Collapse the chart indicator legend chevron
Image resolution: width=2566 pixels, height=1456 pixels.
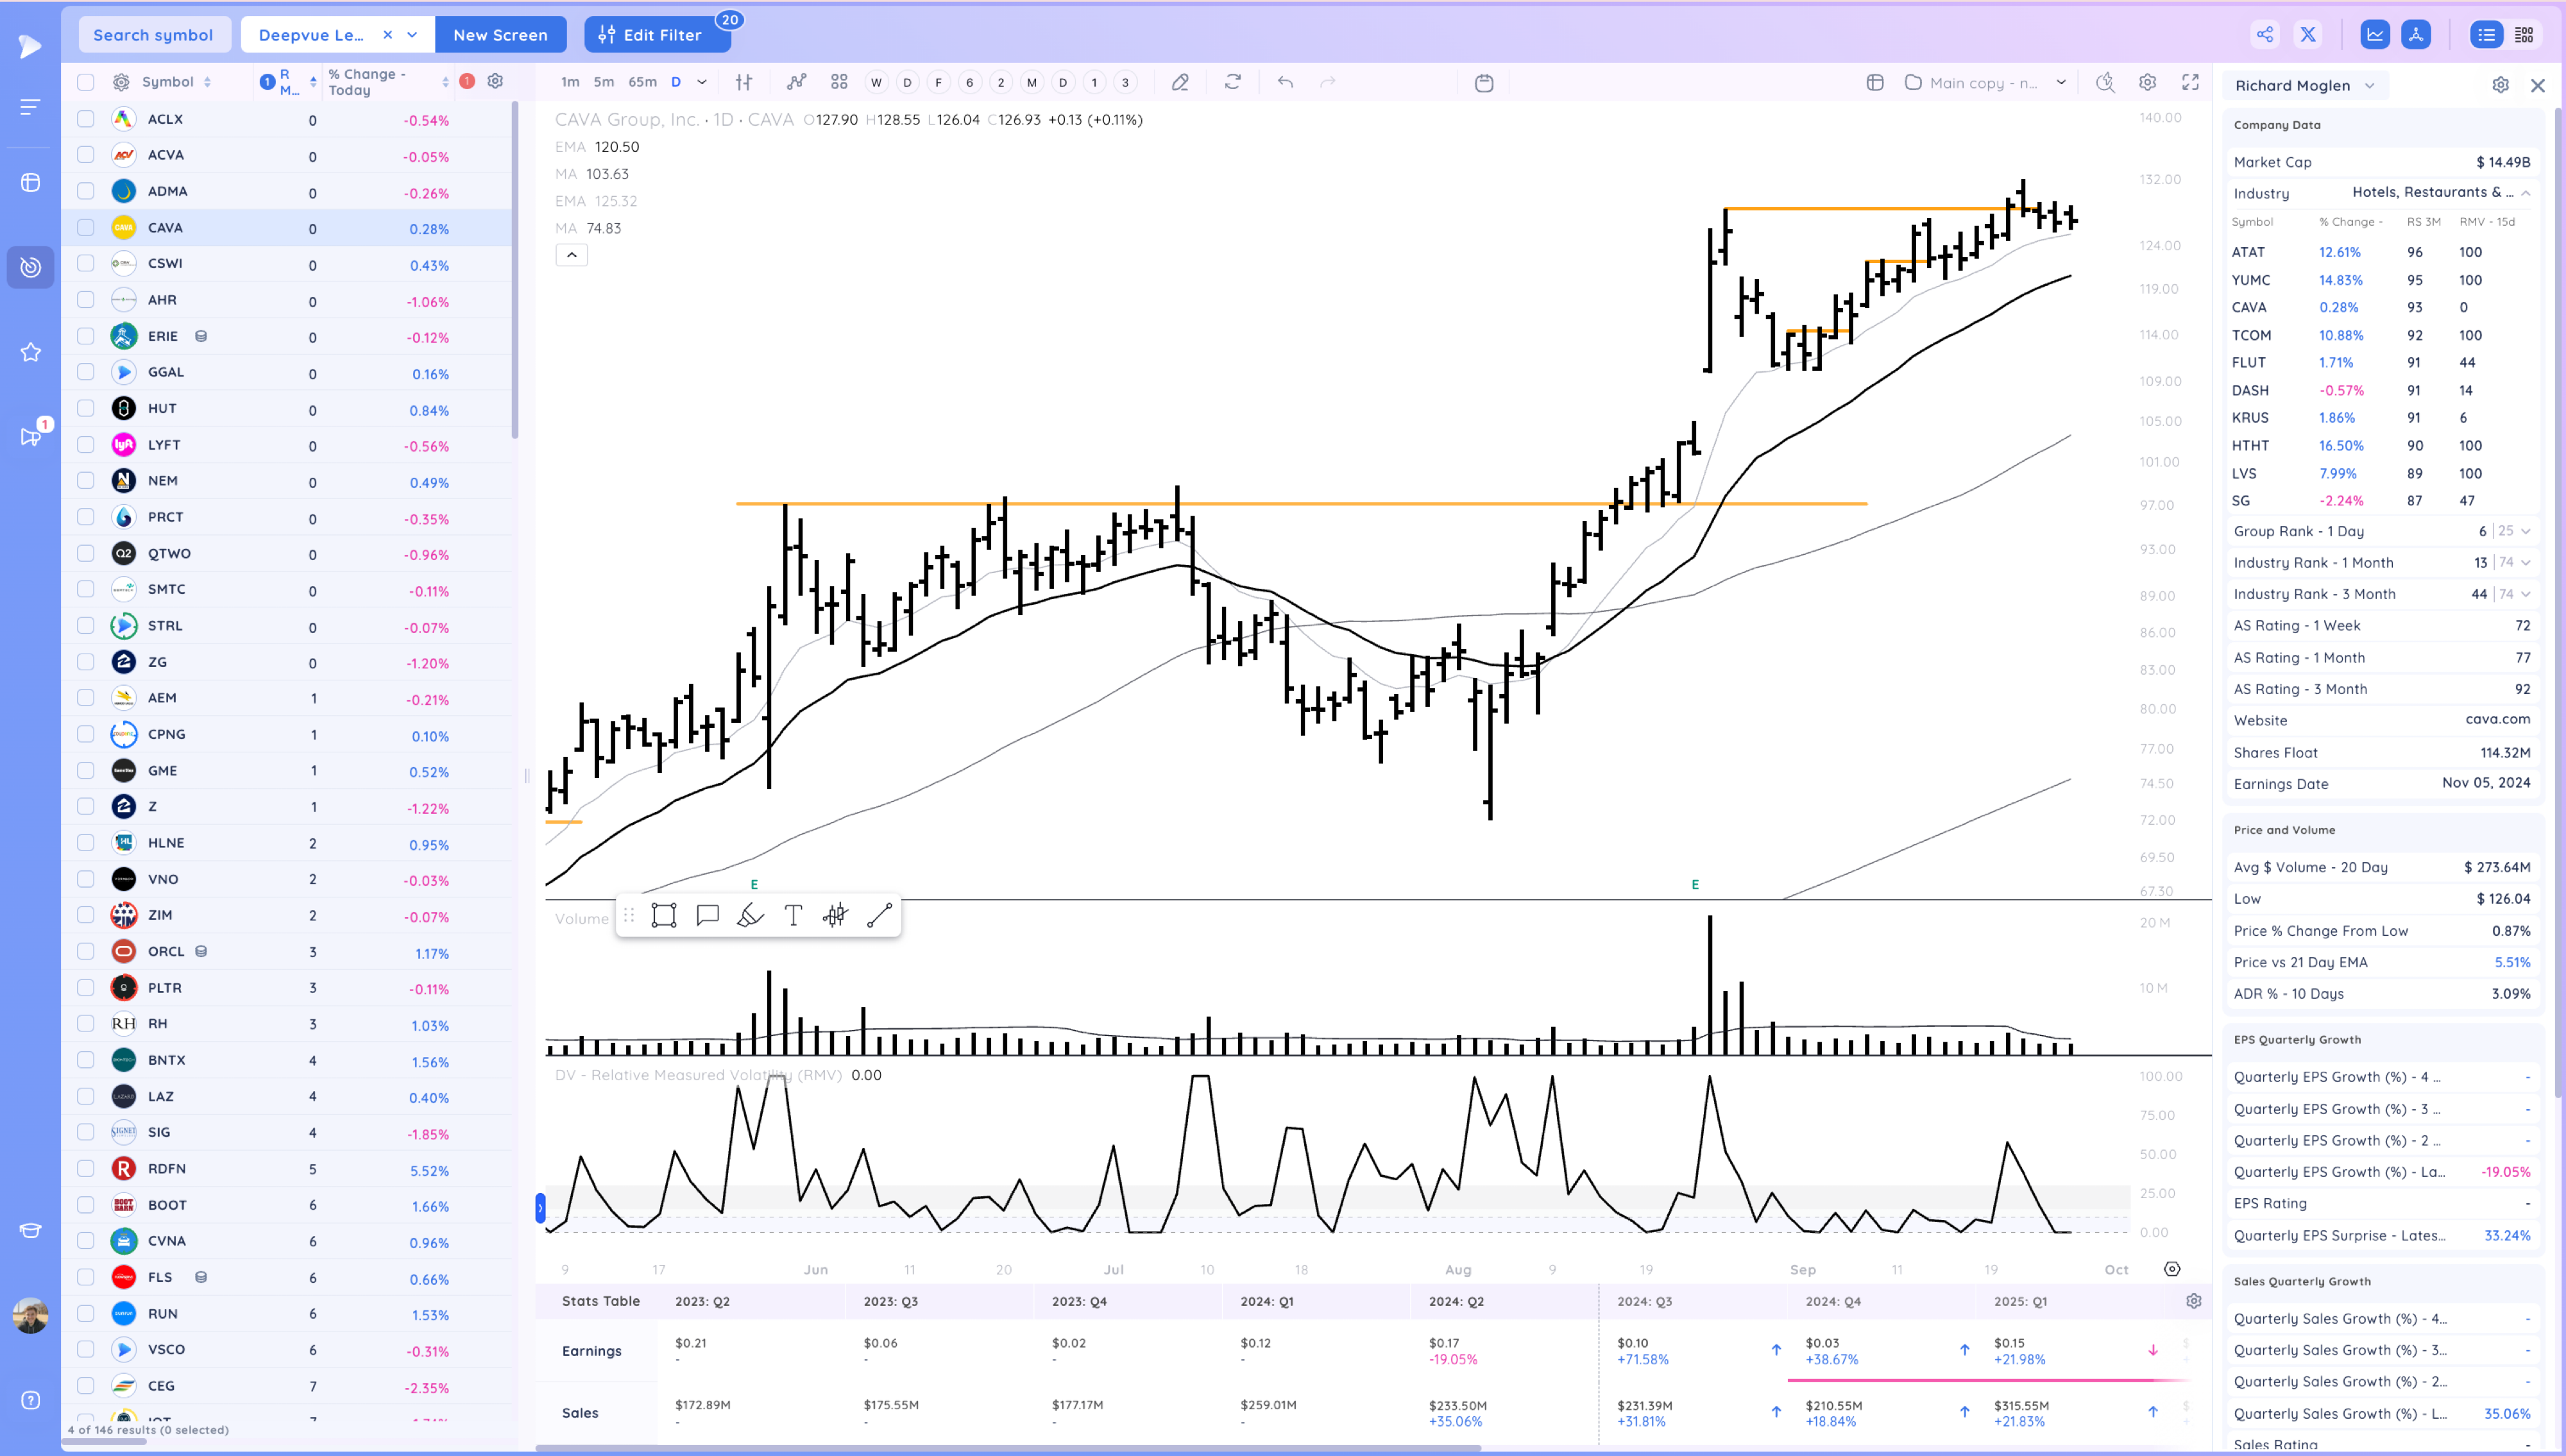[x=571, y=255]
